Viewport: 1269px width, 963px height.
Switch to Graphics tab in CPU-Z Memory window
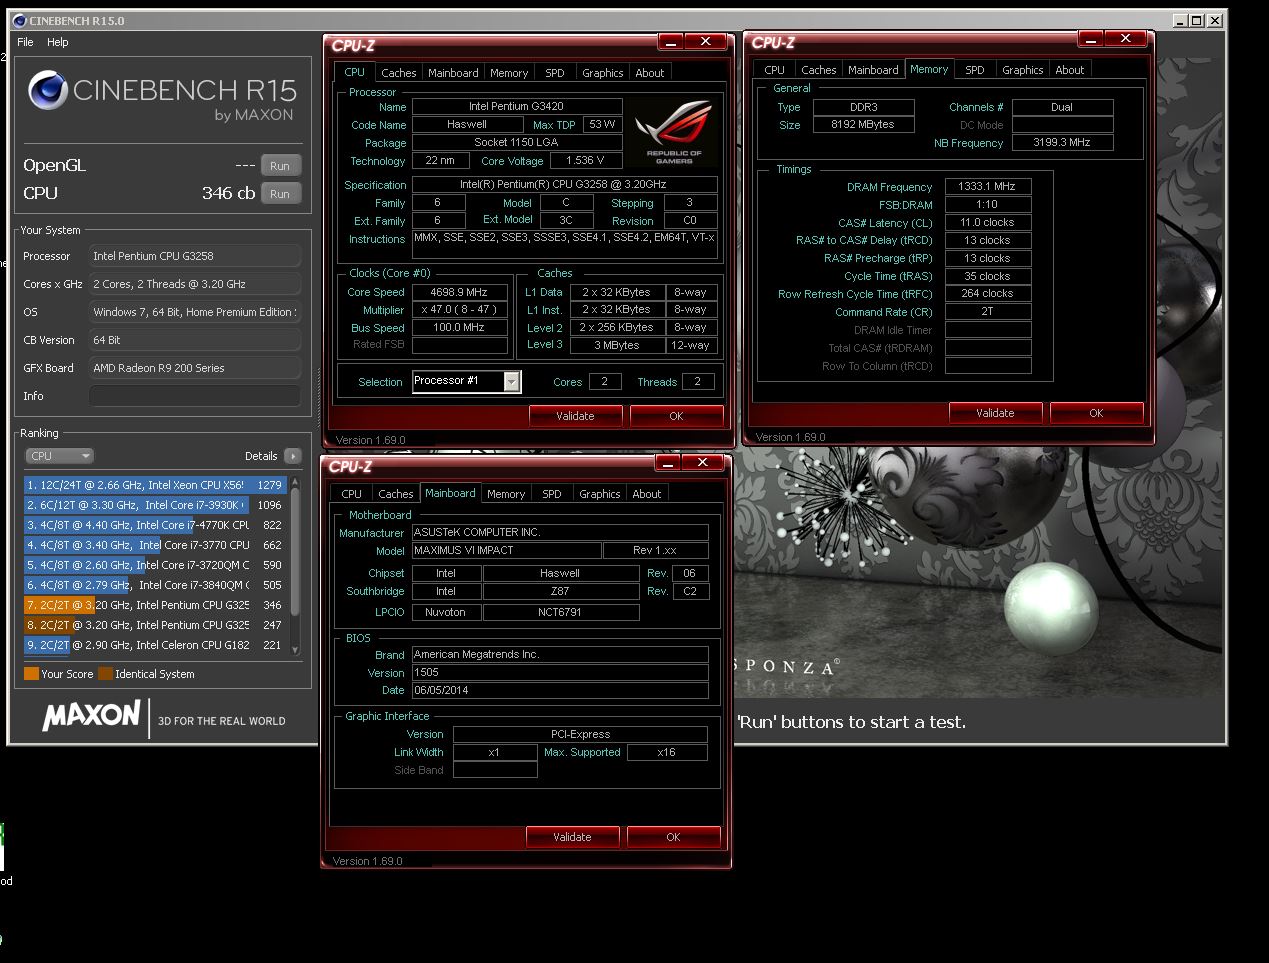point(1023,70)
